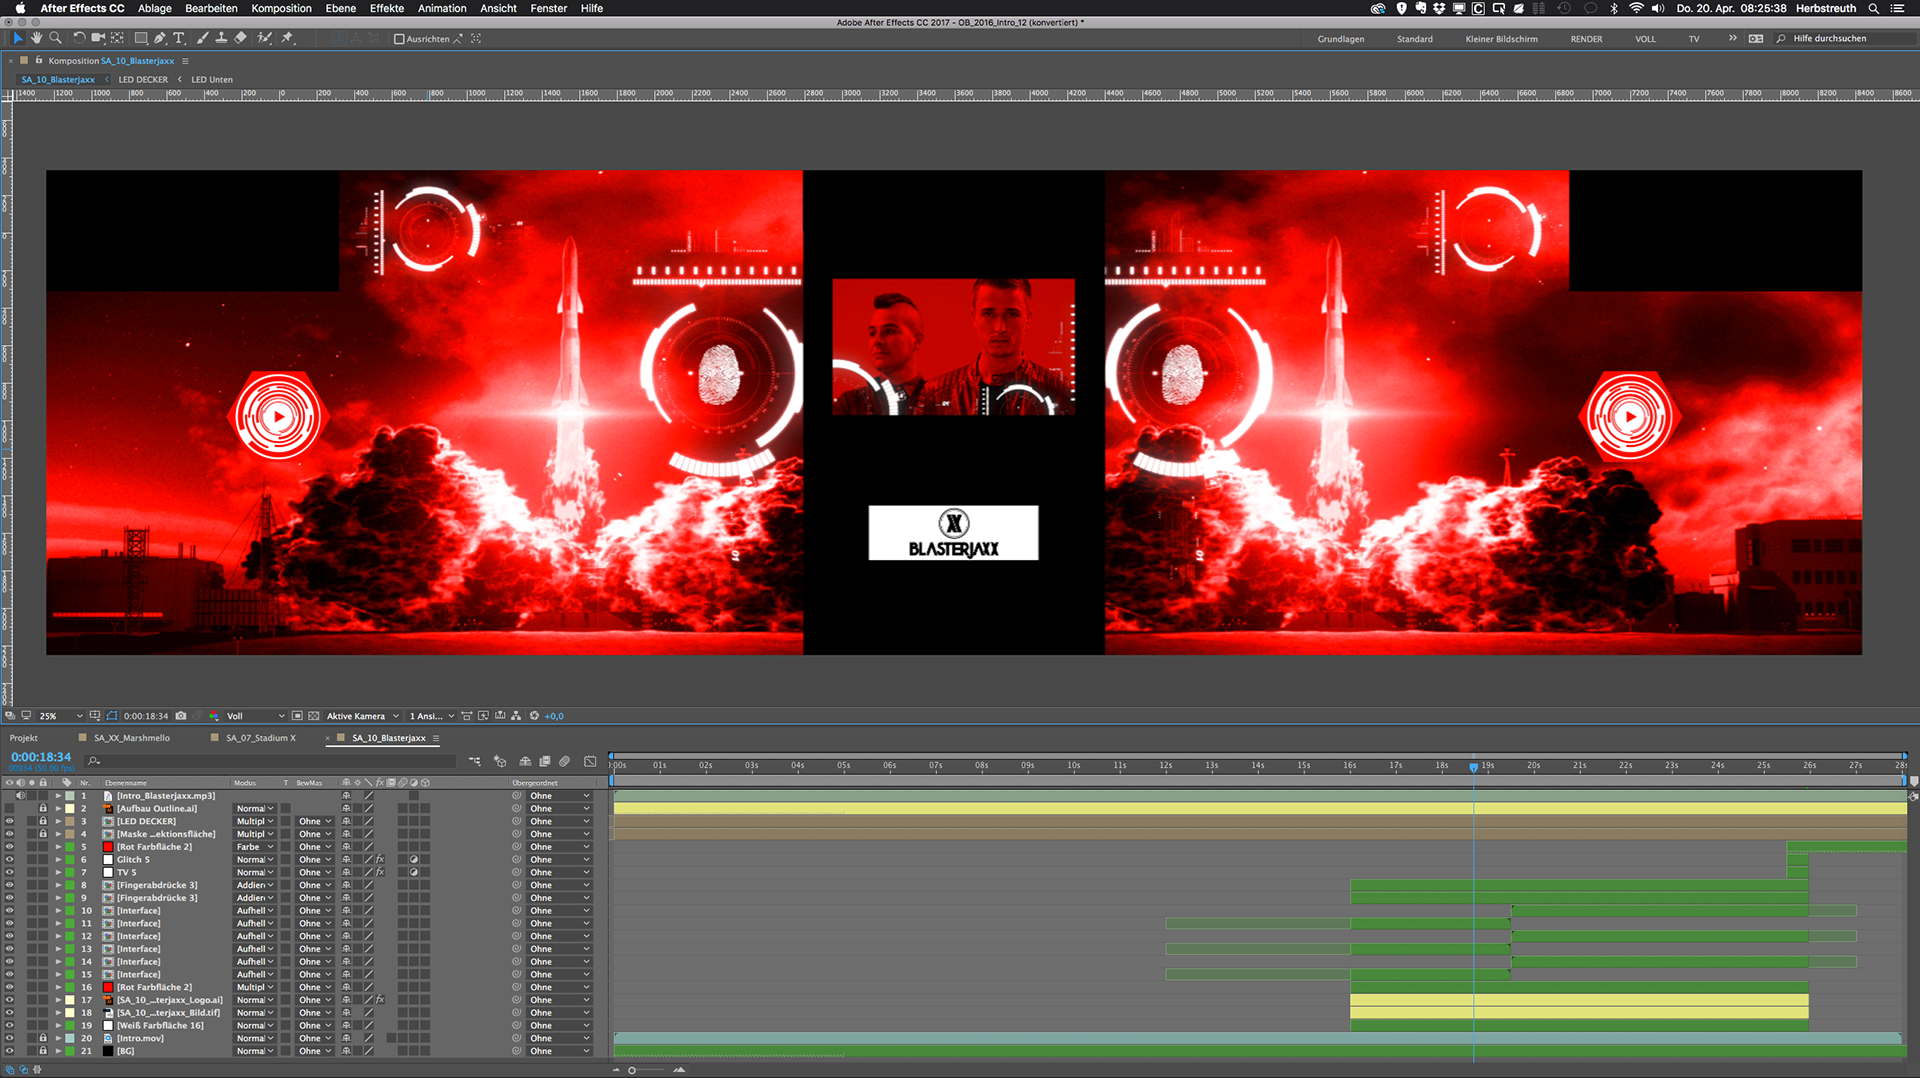This screenshot has height=1078, width=1920.
Task: Open the Voll resolution dropdown
Action: (x=255, y=716)
